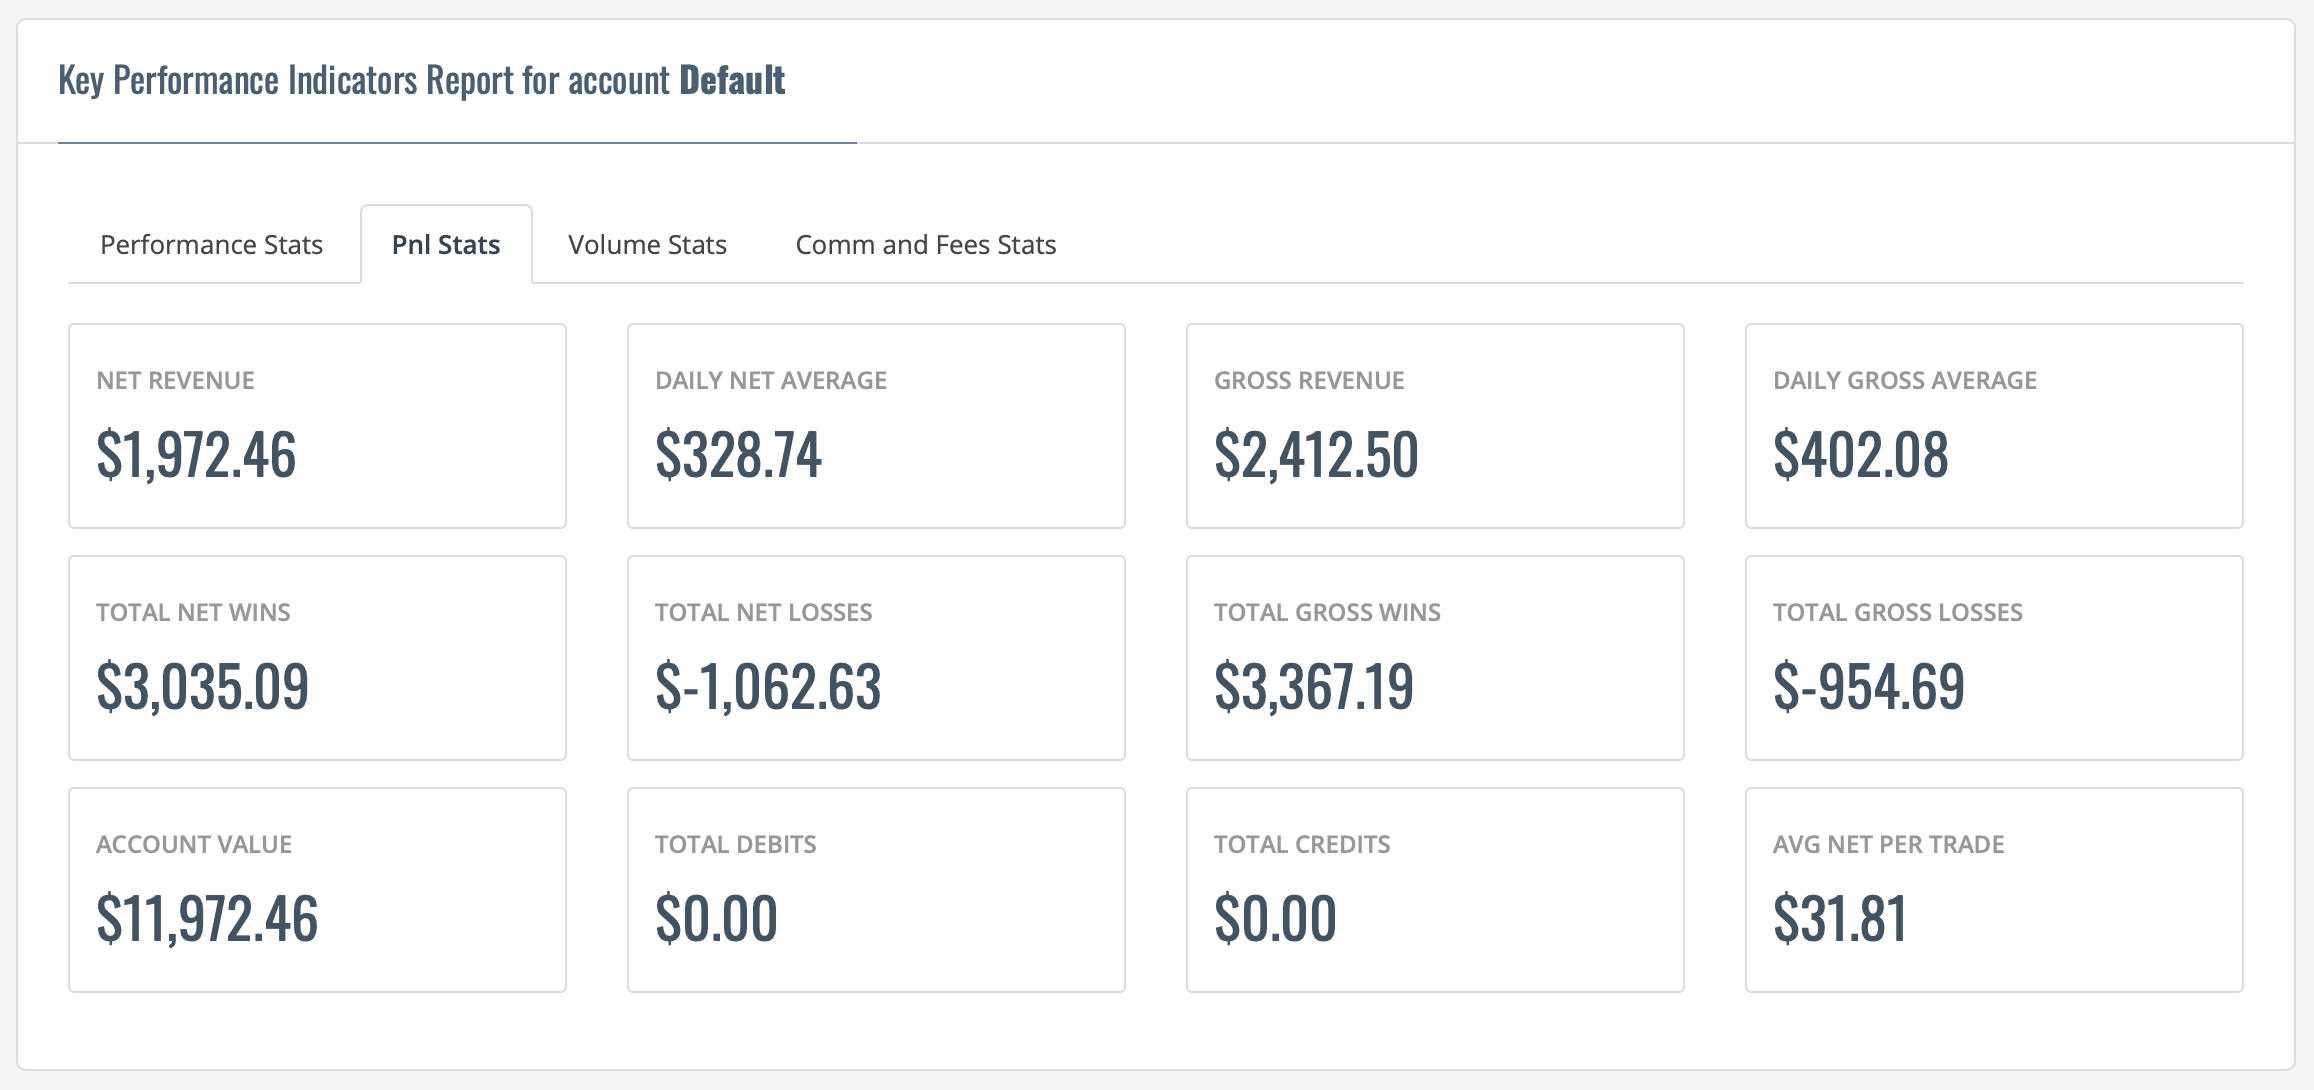
Task: Select the Account Value card
Action: [317, 890]
